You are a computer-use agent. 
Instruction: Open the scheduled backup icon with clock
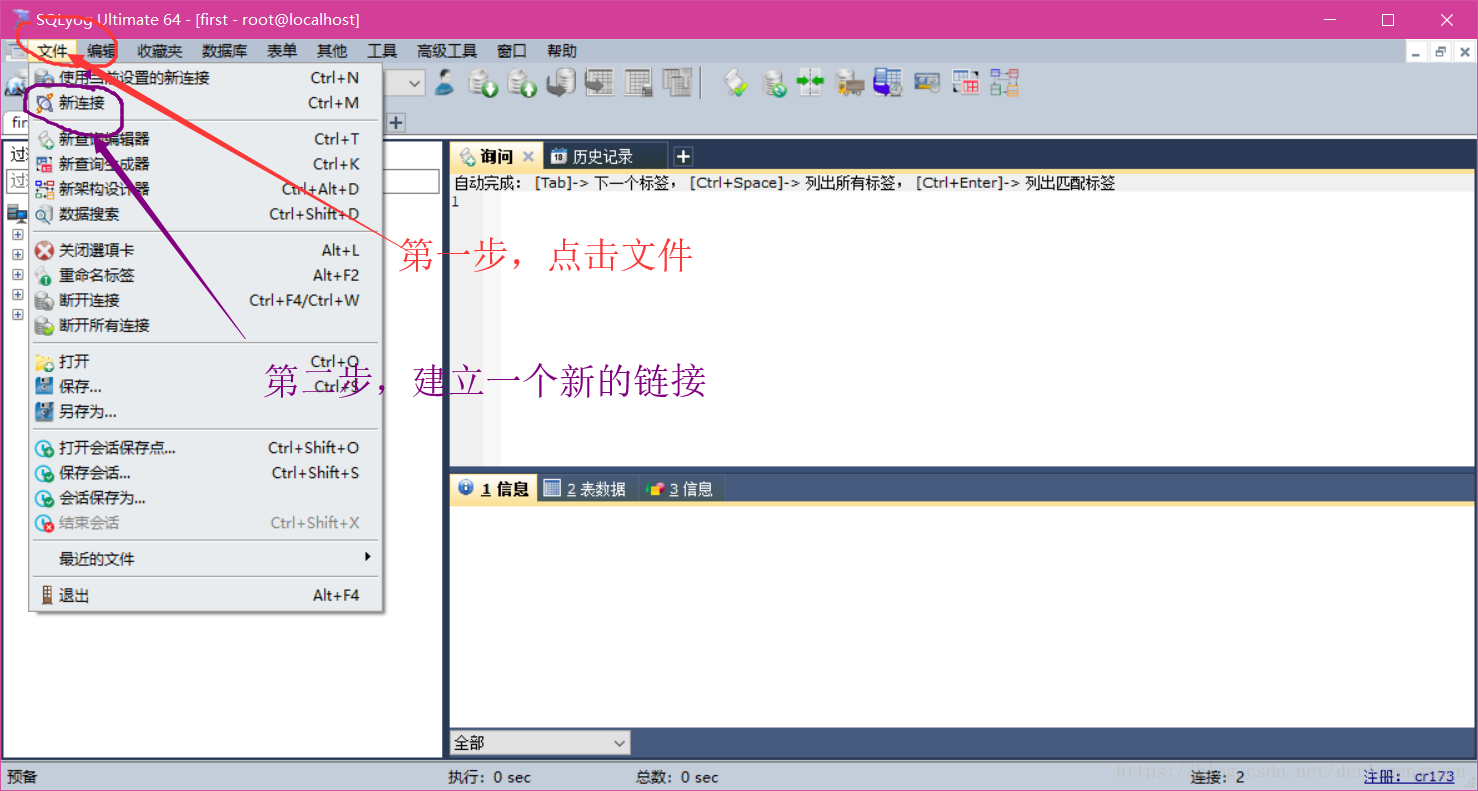(888, 83)
